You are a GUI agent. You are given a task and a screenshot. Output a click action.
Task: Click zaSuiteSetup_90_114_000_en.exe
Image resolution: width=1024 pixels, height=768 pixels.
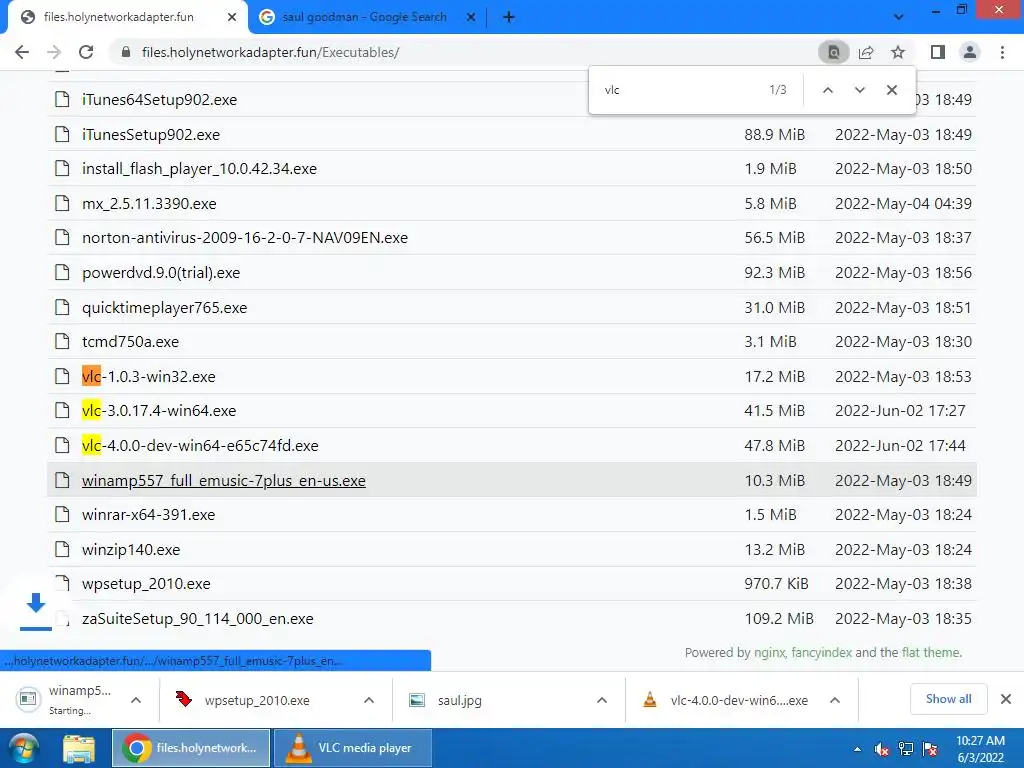click(x=197, y=619)
